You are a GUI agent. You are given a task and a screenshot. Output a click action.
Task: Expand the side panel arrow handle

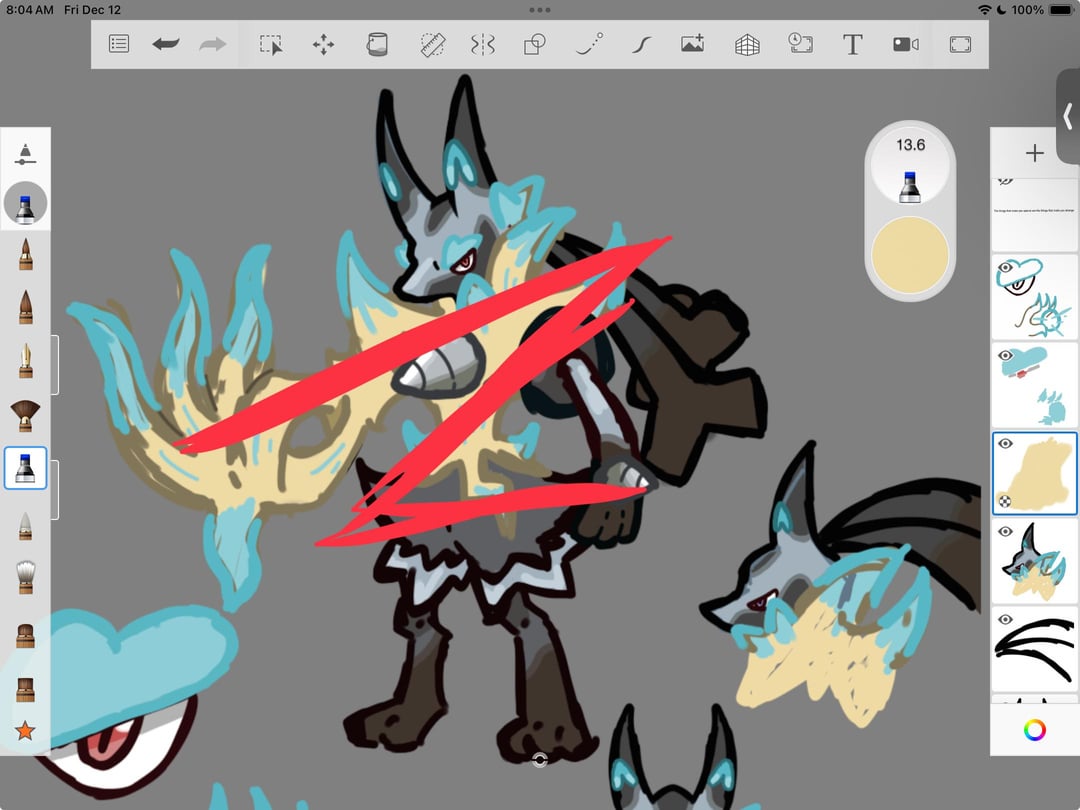click(1067, 117)
